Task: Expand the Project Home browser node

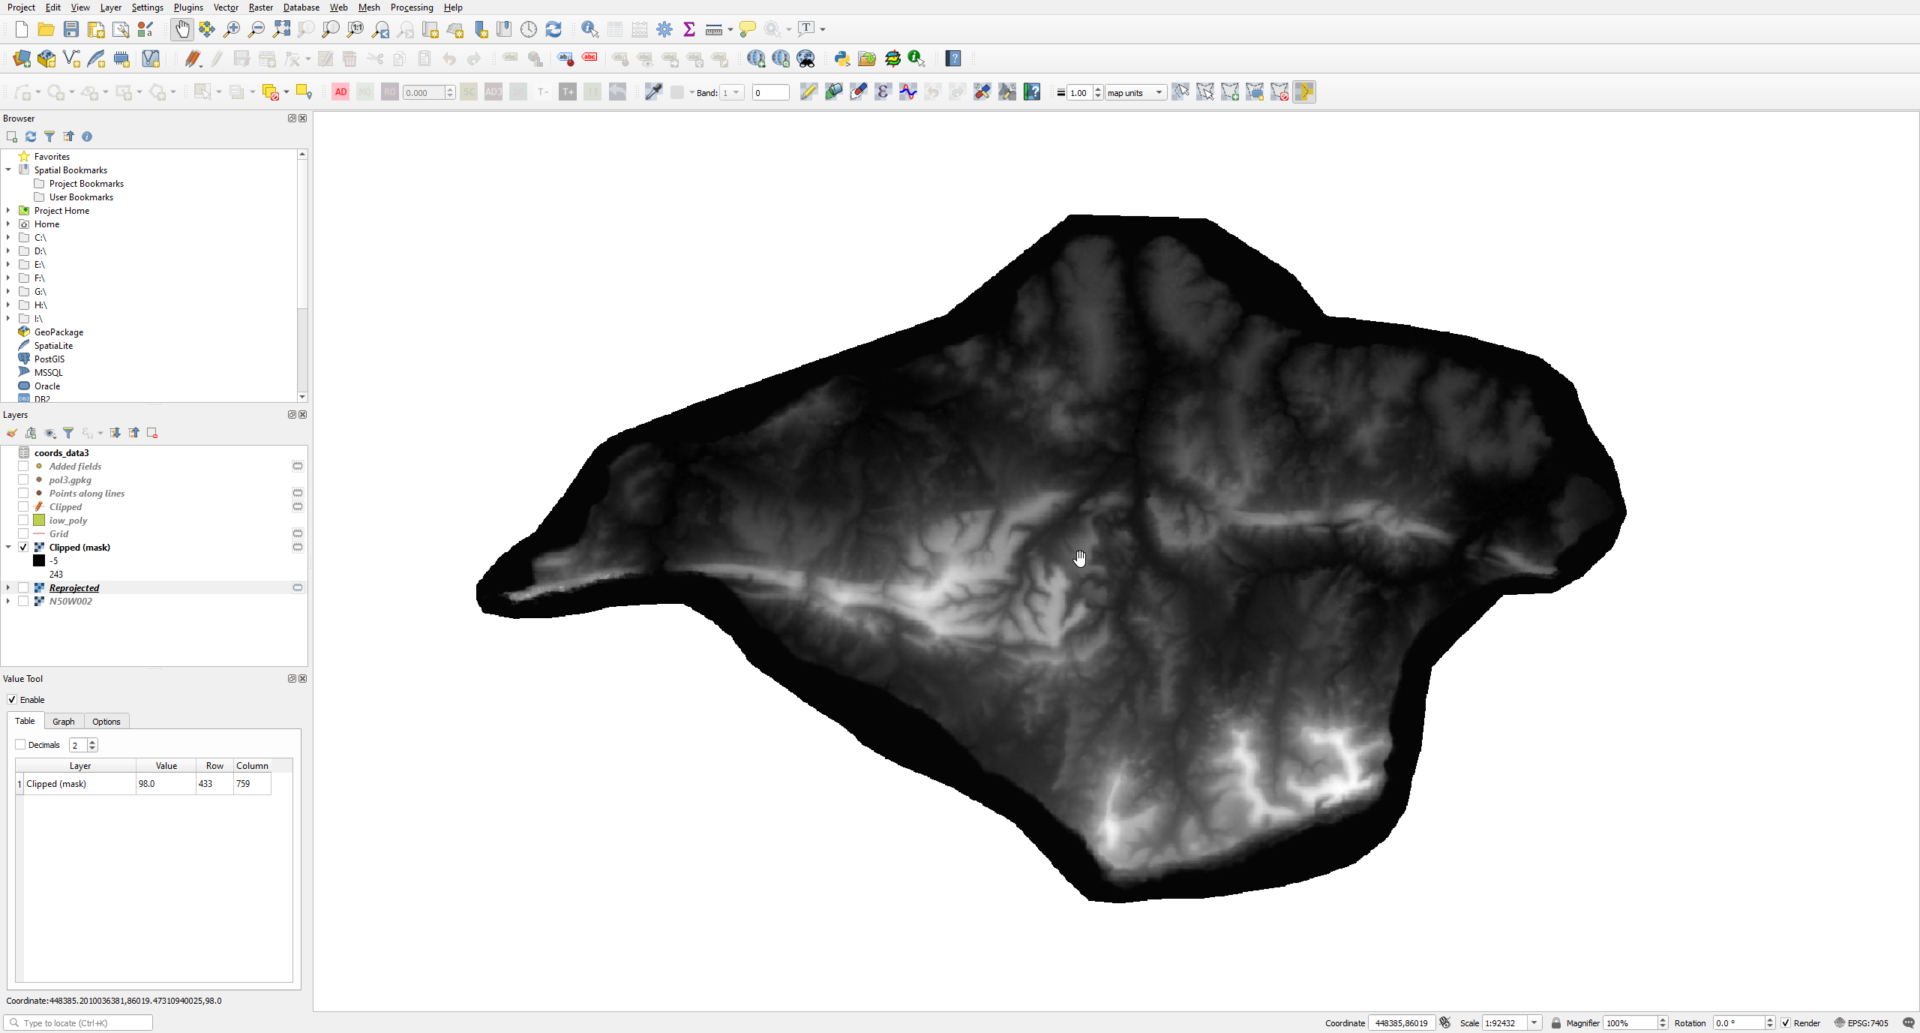Action: click(9, 211)
